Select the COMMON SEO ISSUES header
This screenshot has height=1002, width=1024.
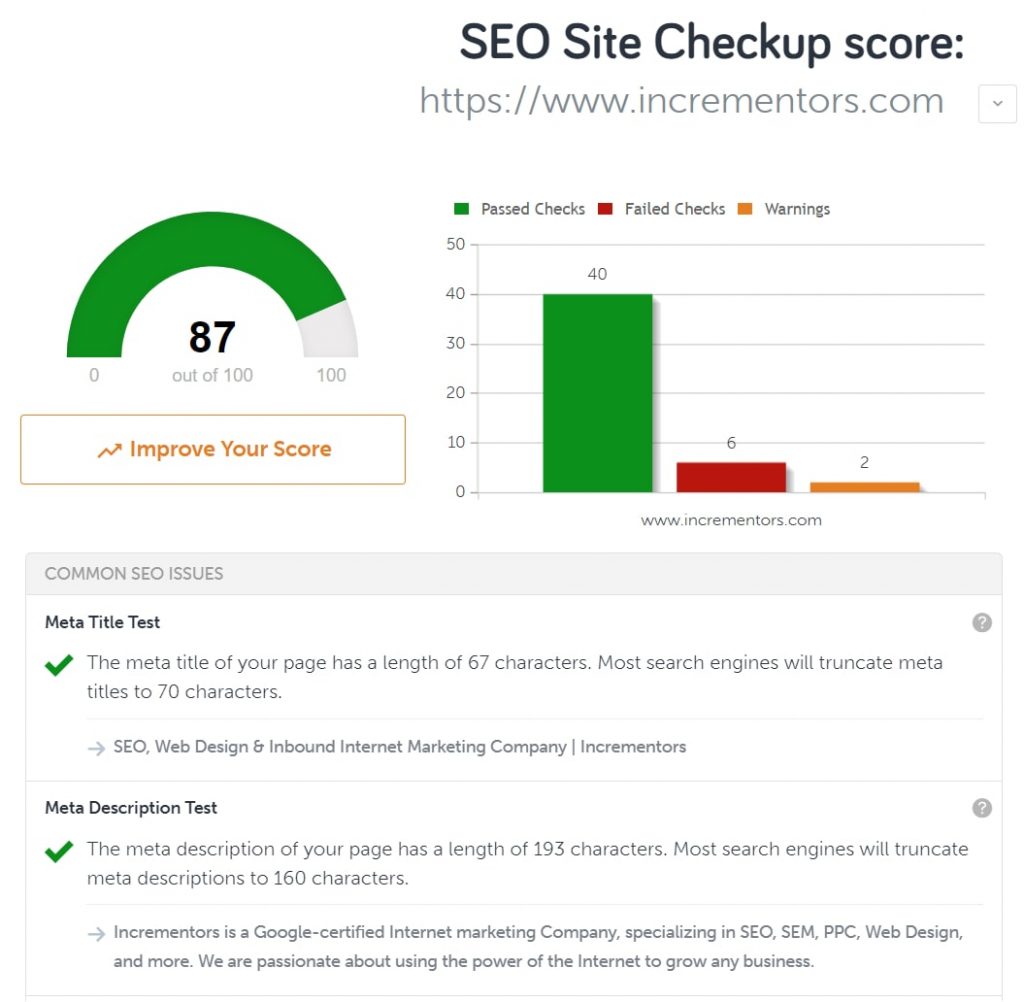click(x=133, y=573)
